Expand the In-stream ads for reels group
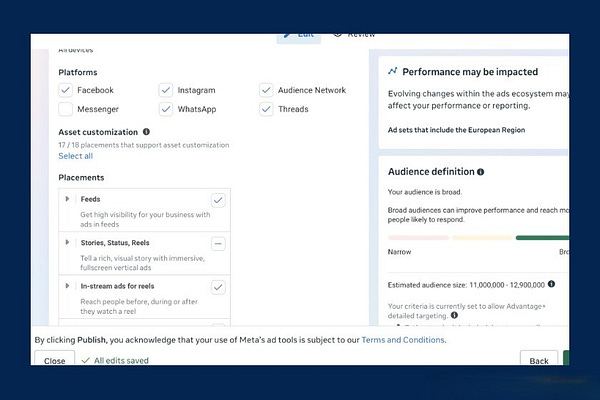Viewport: 600px width, 400px height. (67, 286)
